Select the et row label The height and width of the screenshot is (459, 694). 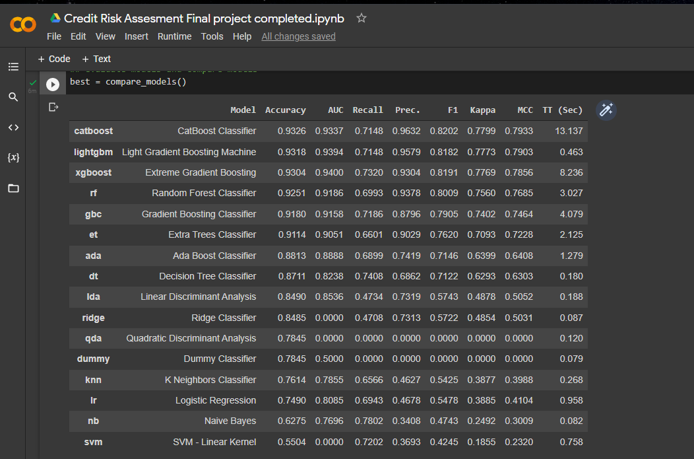coord(93,235)
